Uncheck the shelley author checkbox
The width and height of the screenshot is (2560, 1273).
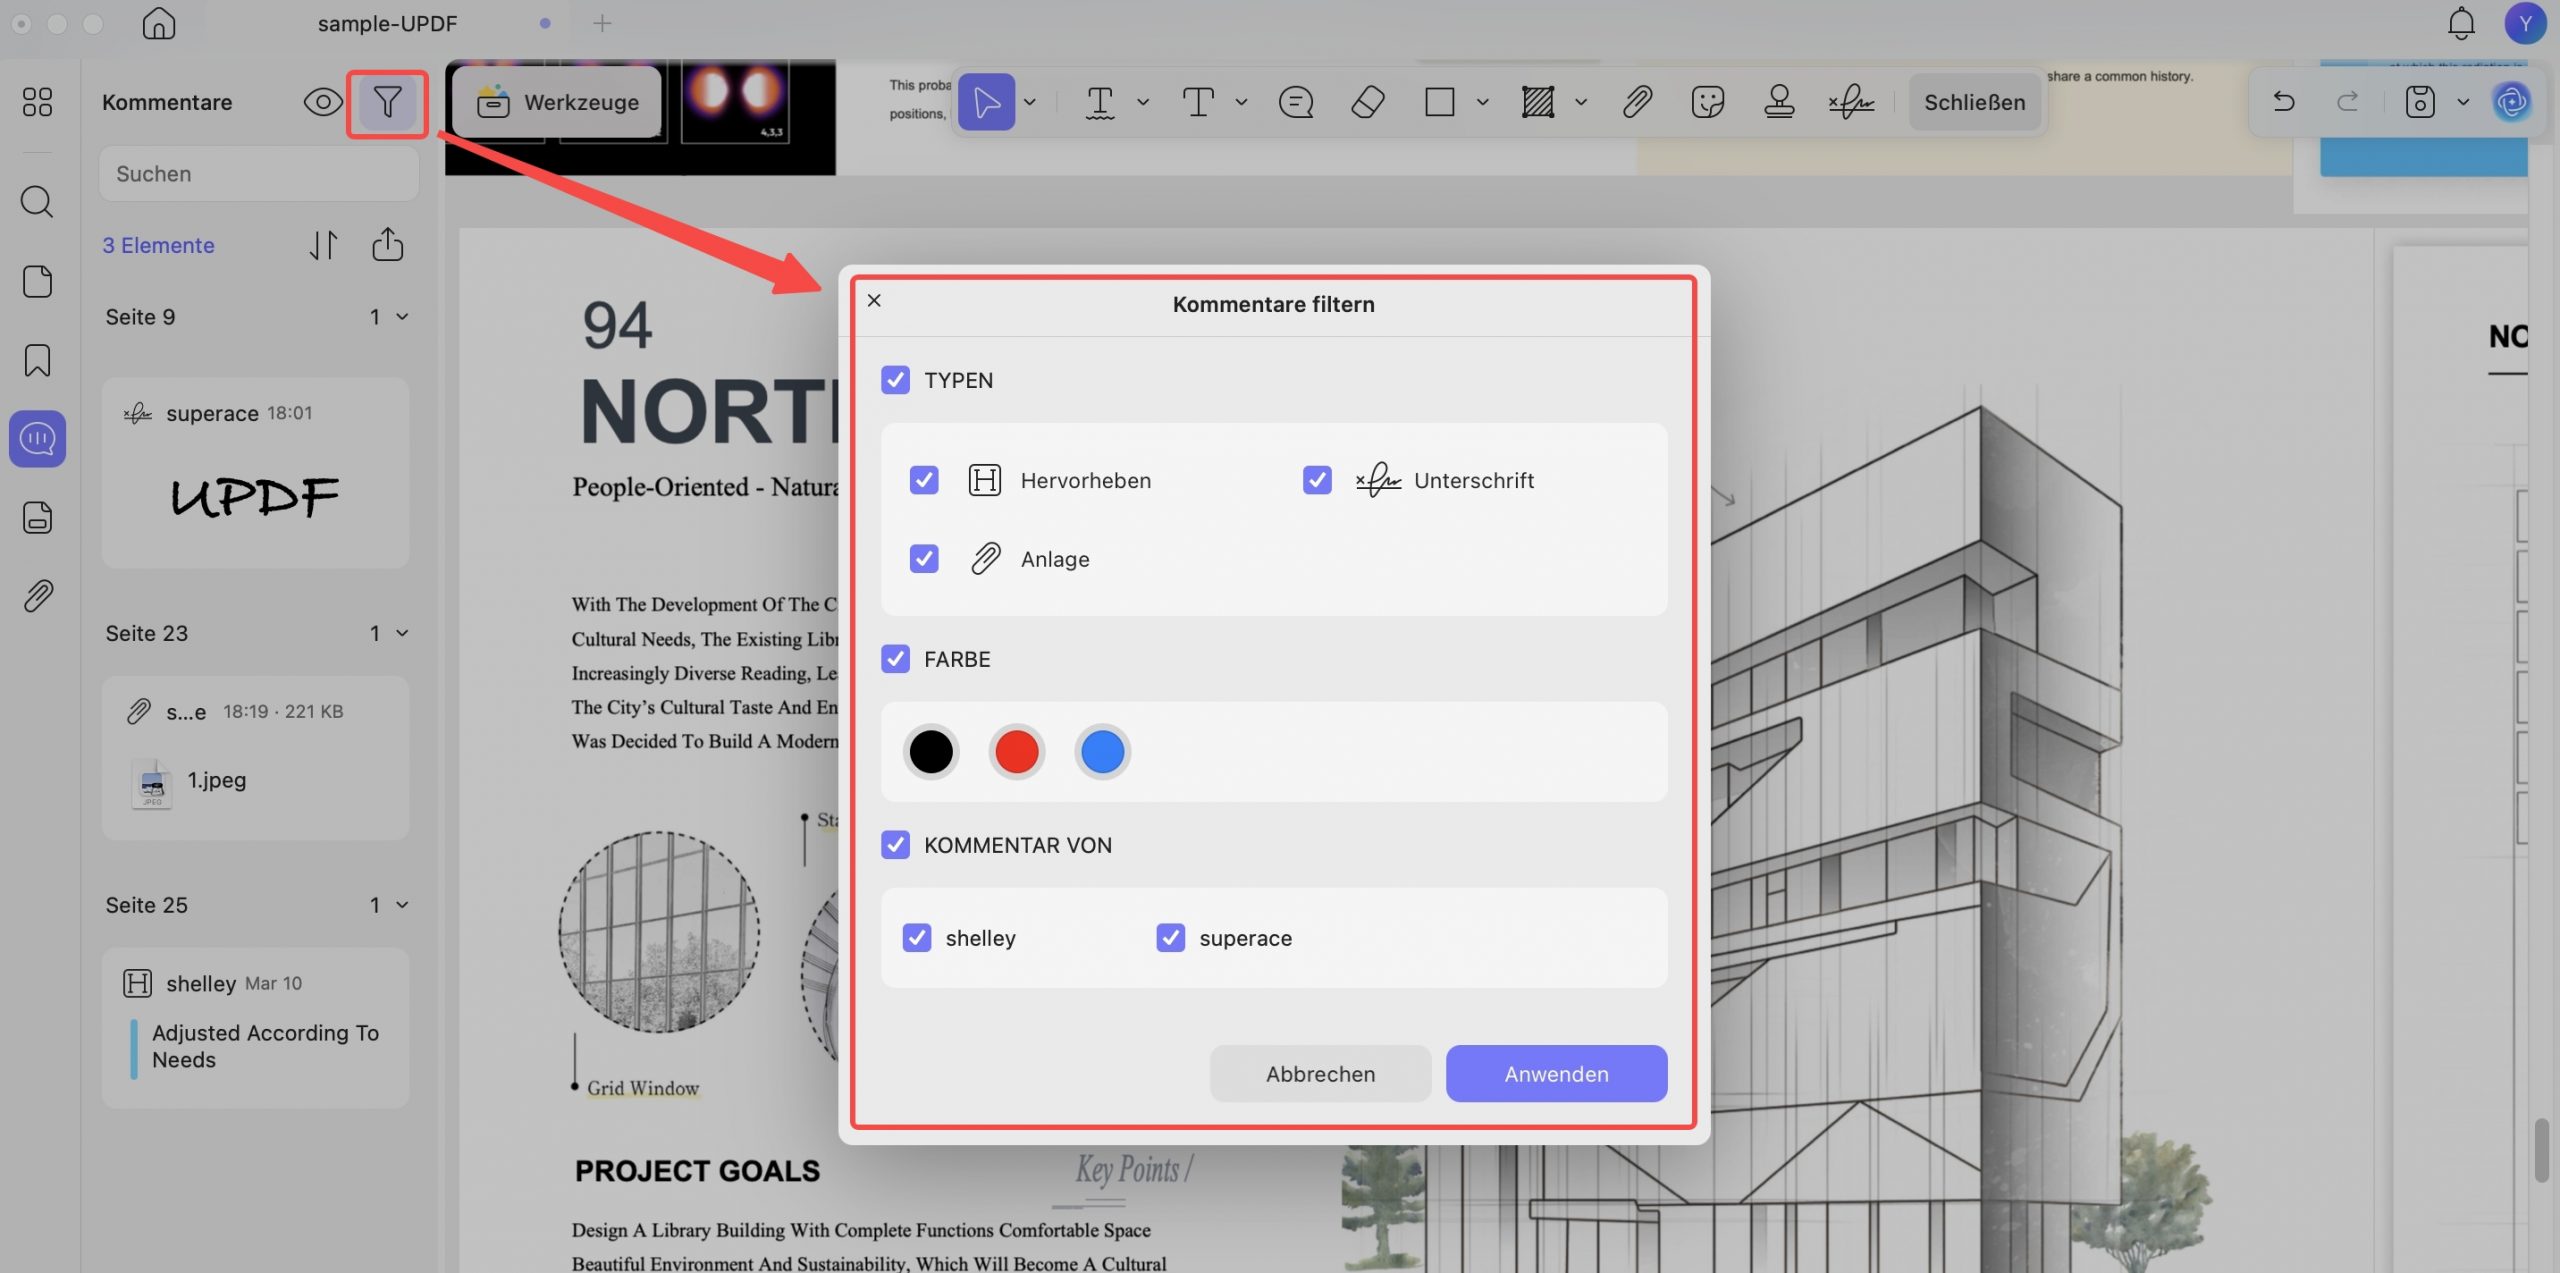click(x=917, y=938)
